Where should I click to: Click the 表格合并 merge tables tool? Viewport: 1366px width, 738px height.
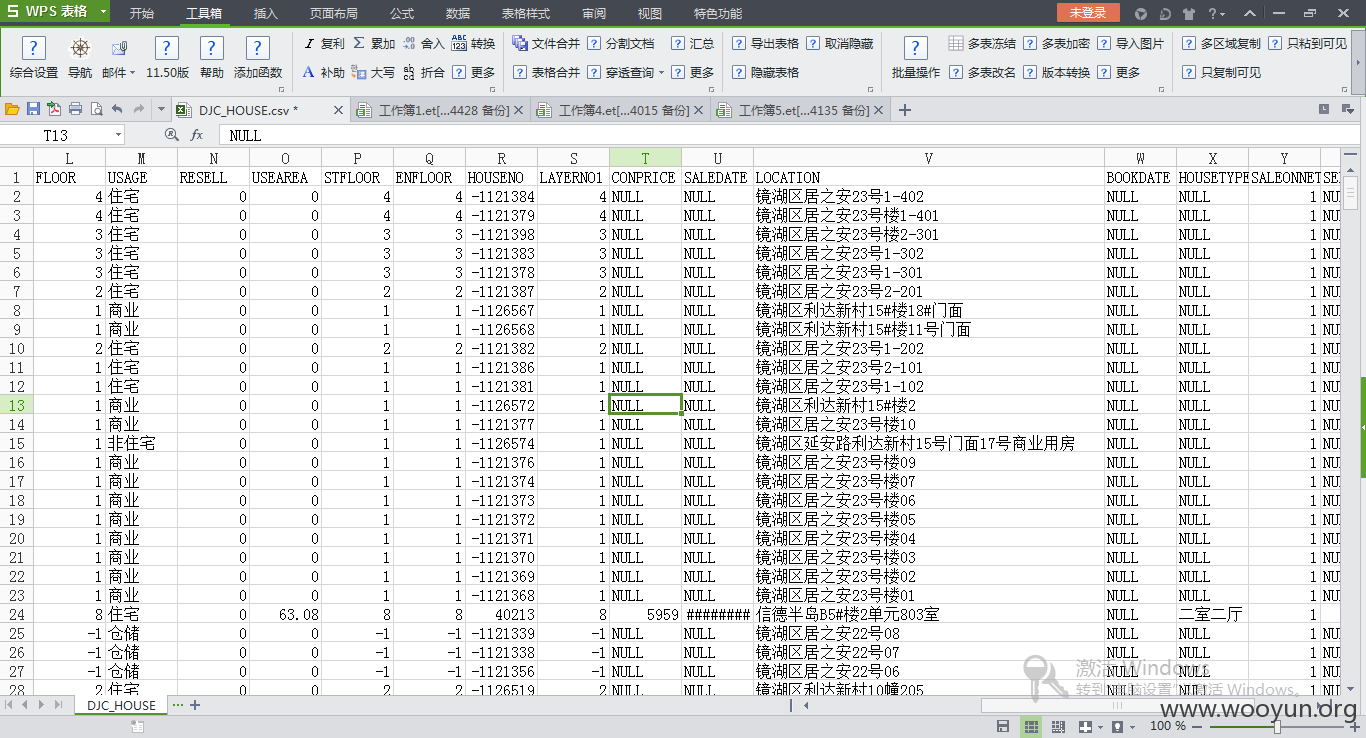tap(546, 73)
